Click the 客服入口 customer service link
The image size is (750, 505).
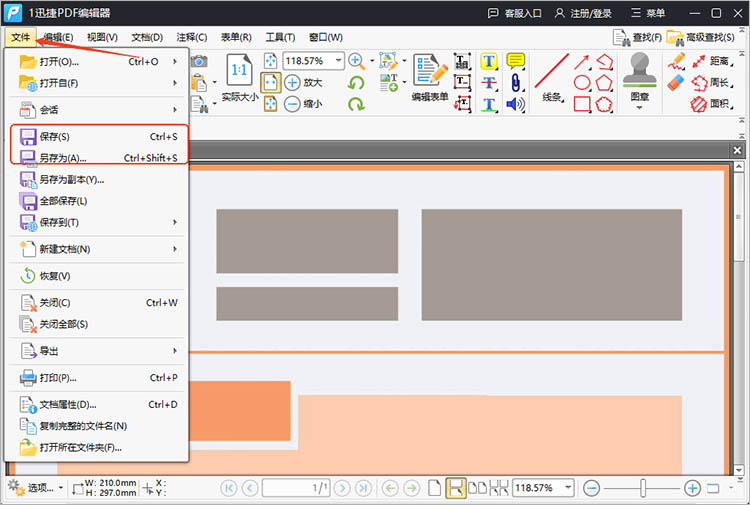515,13
